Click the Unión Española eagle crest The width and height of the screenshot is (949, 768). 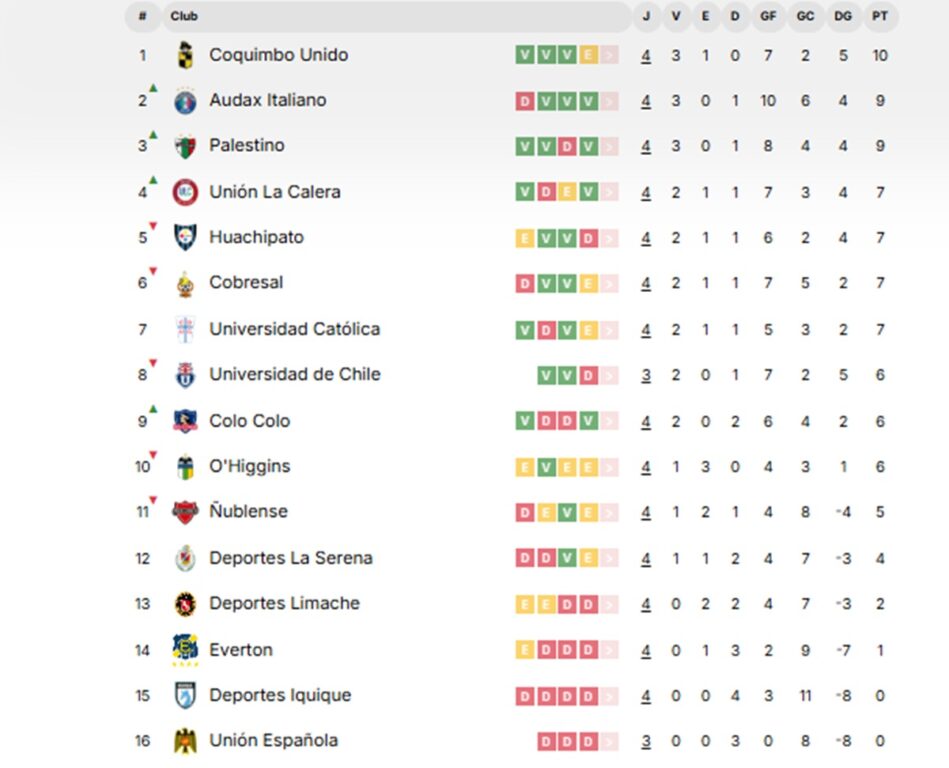click(x=185, y=741)
